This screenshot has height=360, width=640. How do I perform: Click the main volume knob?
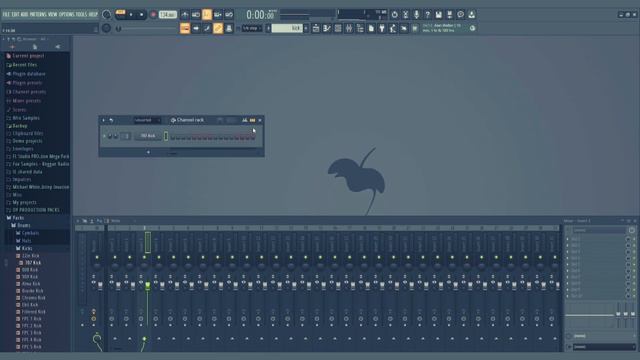click(107, 15)
